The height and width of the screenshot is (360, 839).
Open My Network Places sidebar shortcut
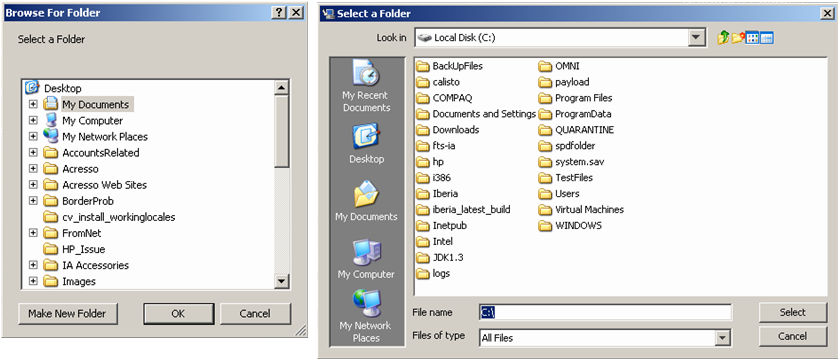tap(367, 316)
